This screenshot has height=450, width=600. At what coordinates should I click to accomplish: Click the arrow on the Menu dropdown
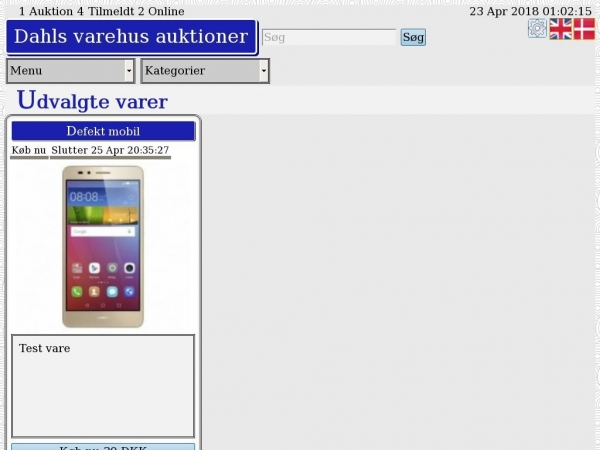click(129, 71)
